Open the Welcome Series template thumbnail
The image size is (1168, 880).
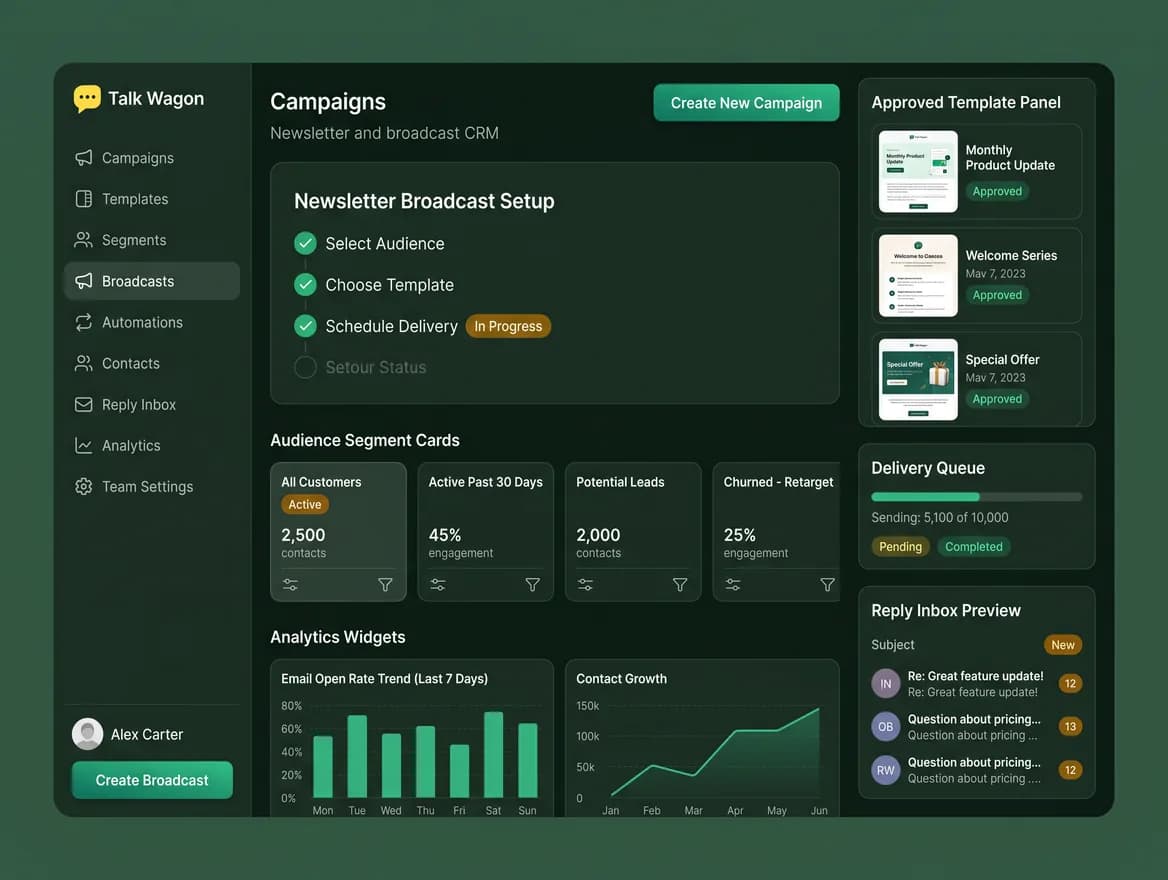(x=918, y=276)
